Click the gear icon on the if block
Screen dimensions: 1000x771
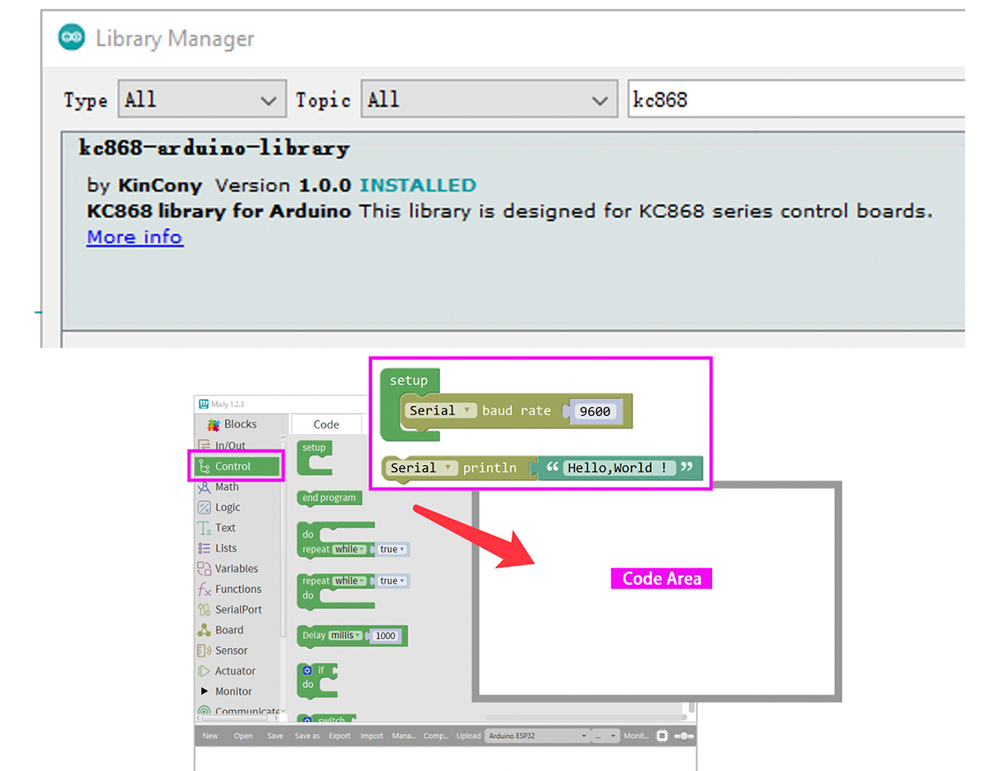tap(307, 670)
